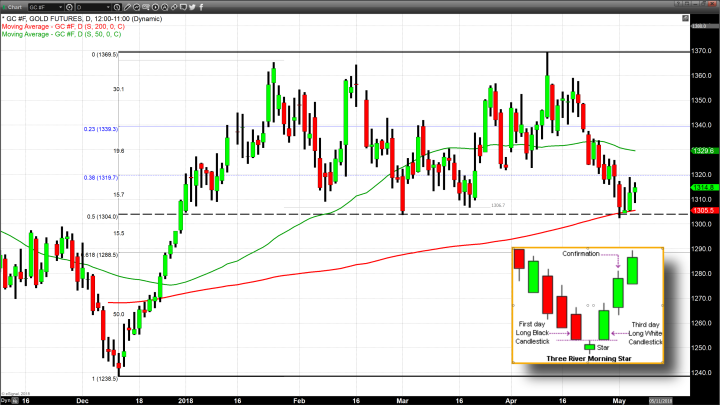Click the 2018 date label on time axis

click(186, 401)
